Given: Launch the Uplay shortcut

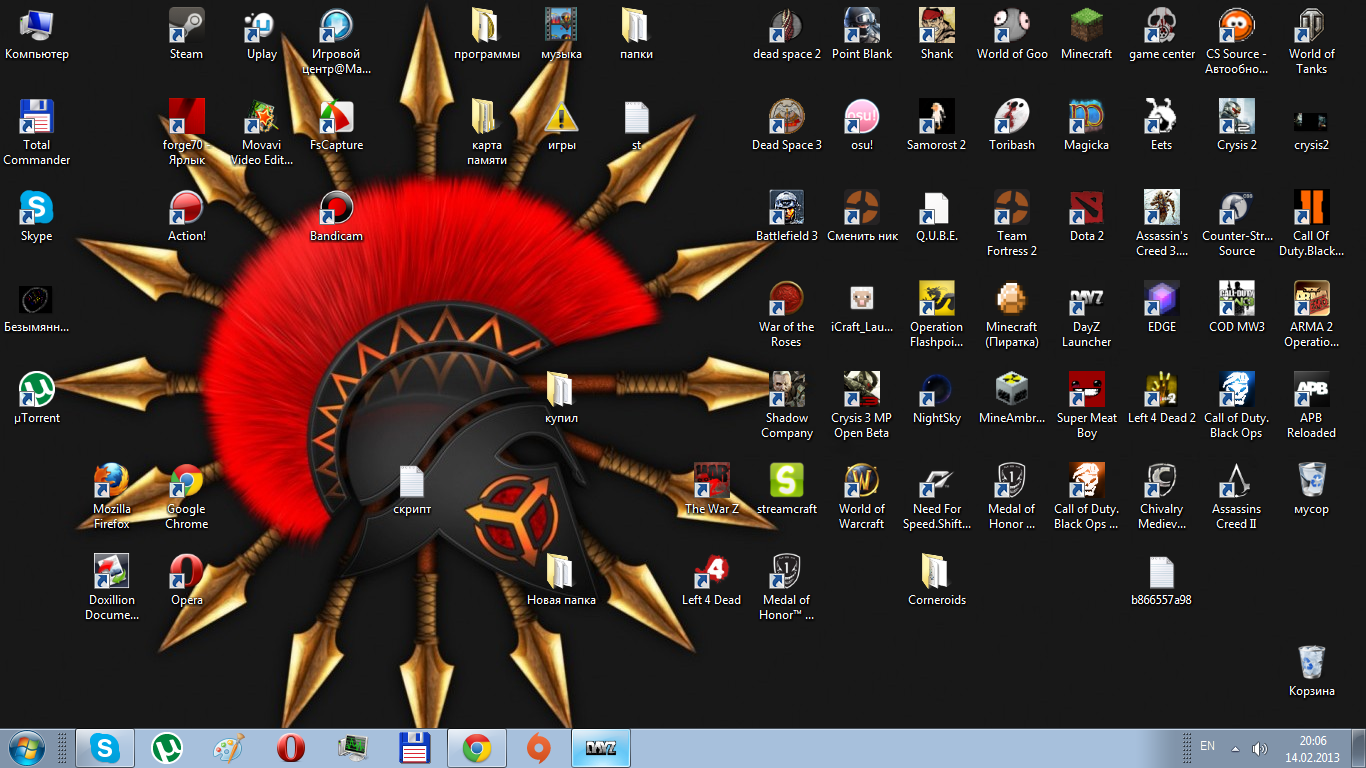Looking at the screenshot, I should tap(262, 35).
